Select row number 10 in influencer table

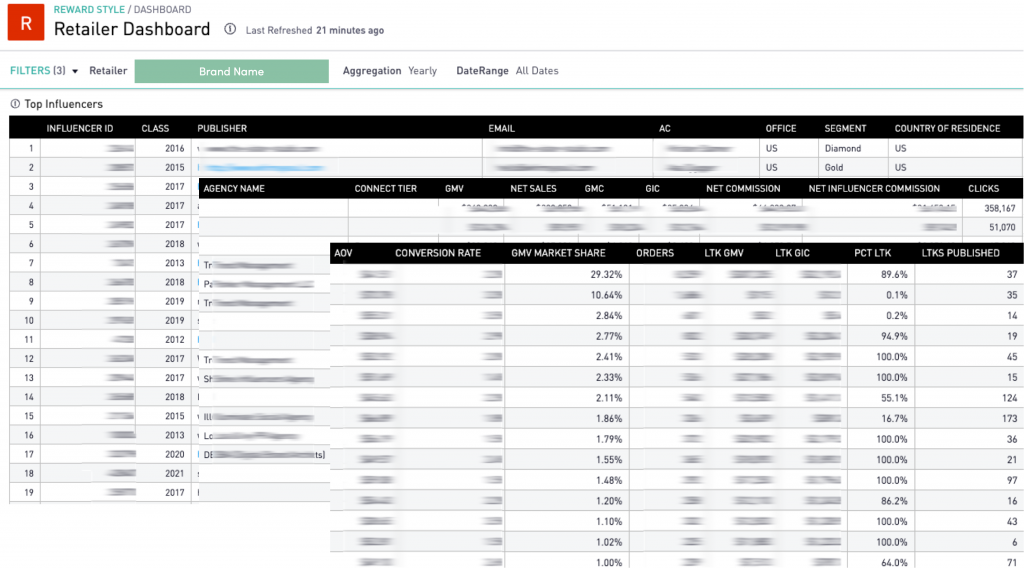(29, 321)
